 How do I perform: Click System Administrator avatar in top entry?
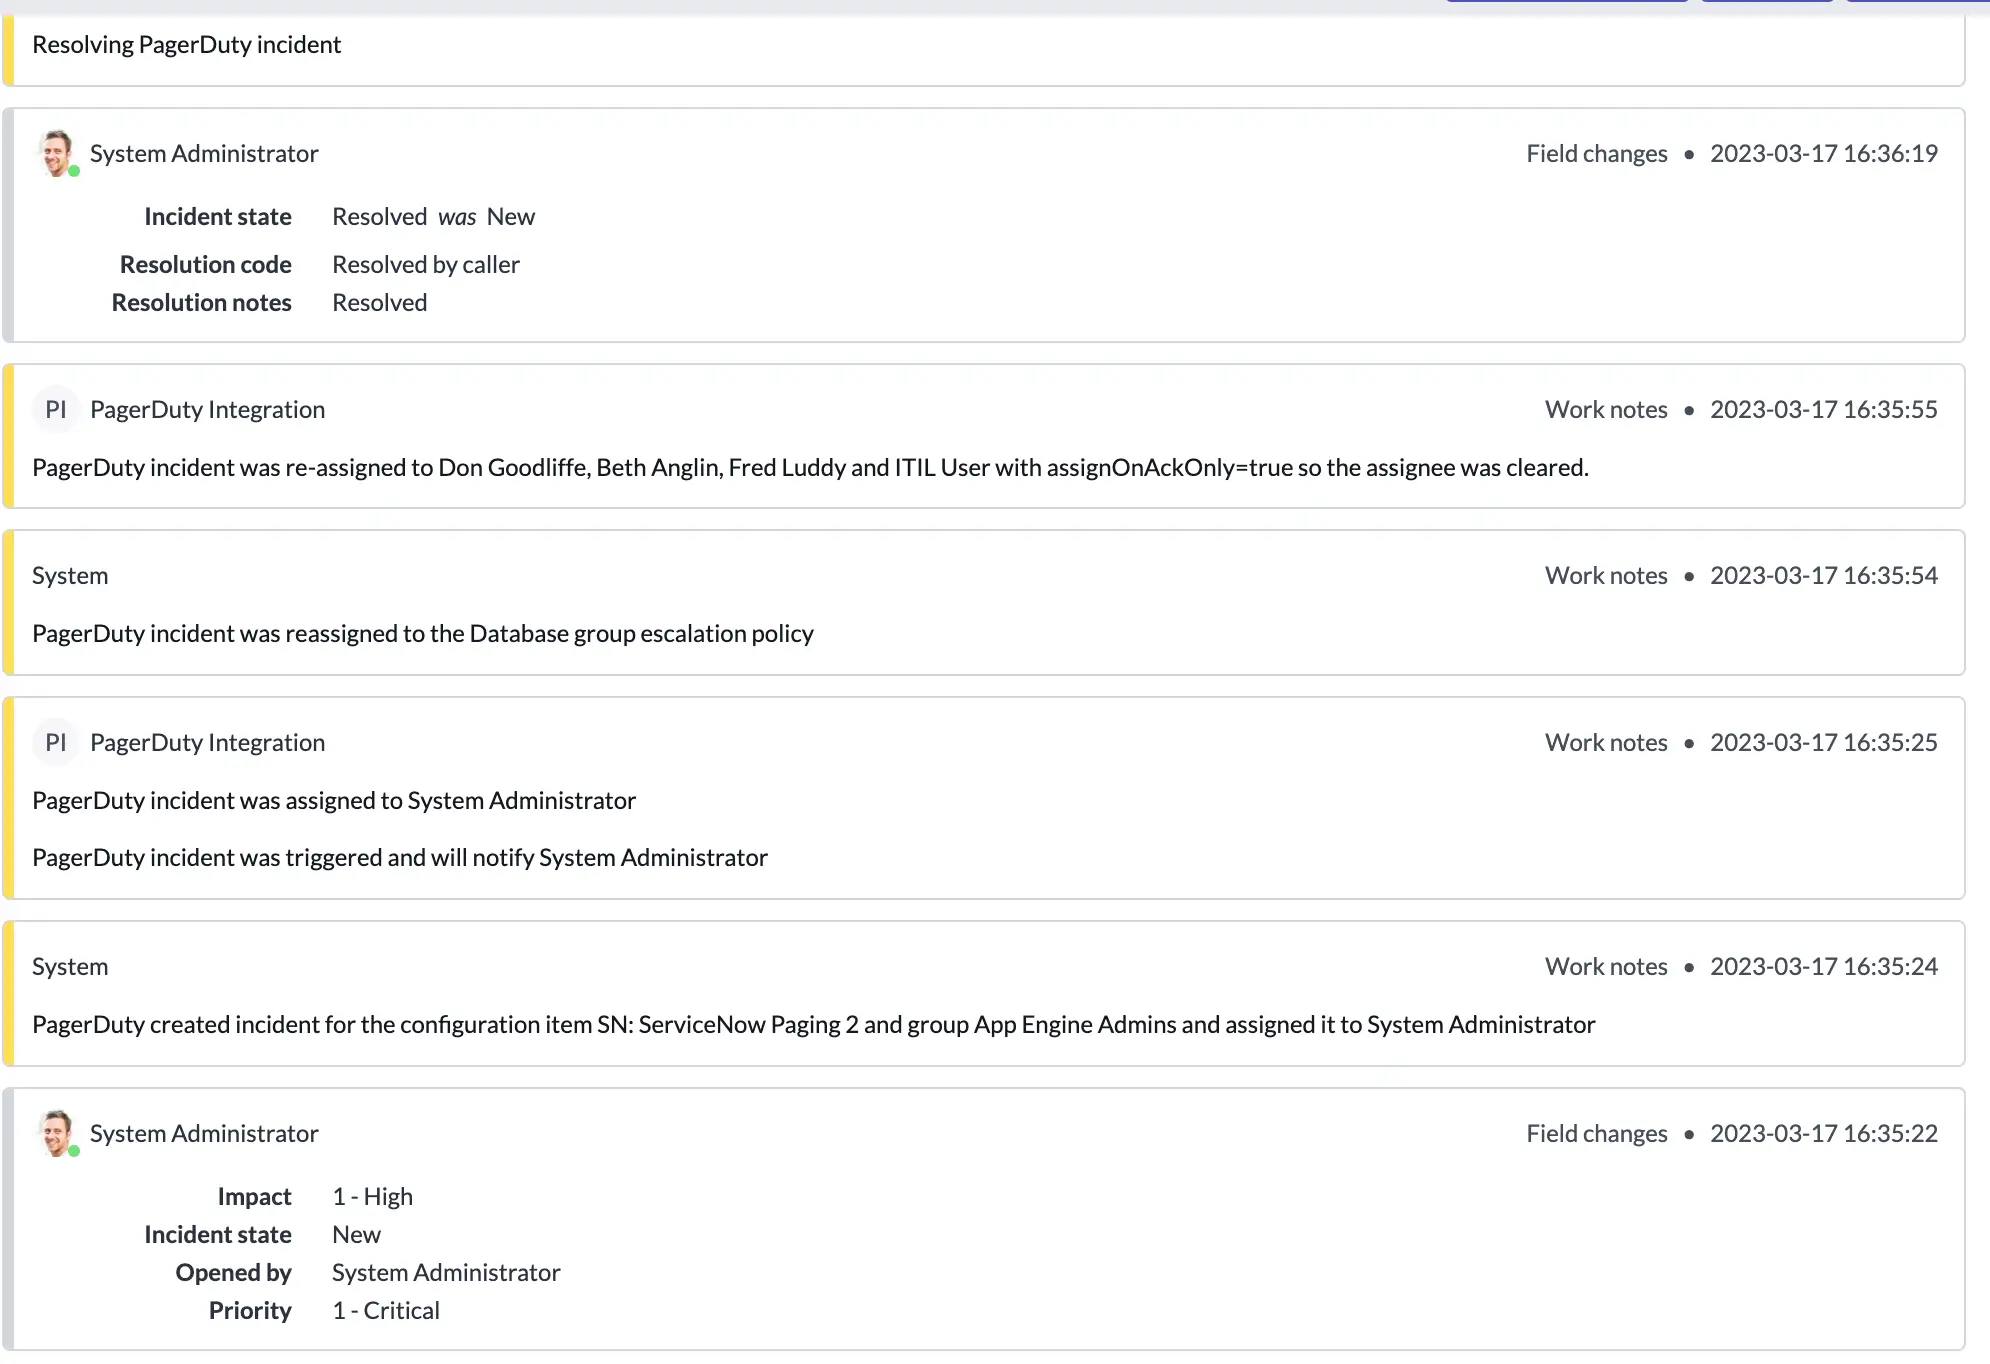pos(57,154)
